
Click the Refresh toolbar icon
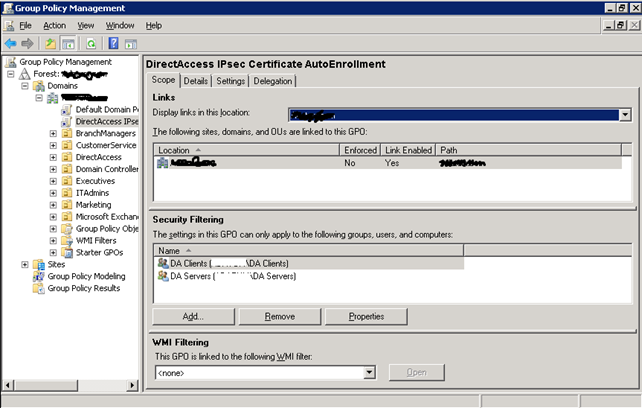[x=89, y=44]
